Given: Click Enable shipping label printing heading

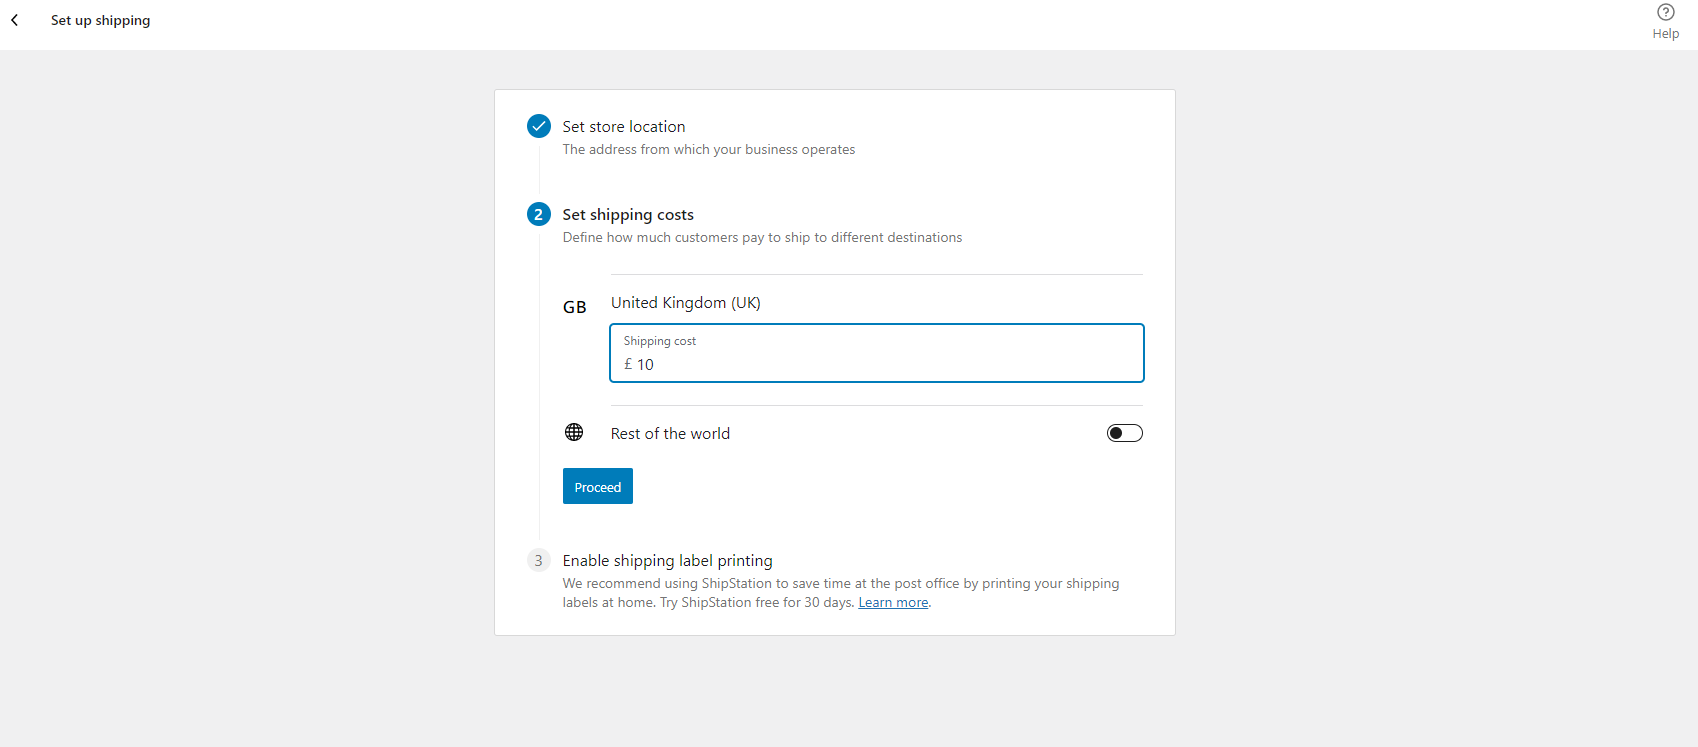Looking at the screenshot, I should point(668,561).
